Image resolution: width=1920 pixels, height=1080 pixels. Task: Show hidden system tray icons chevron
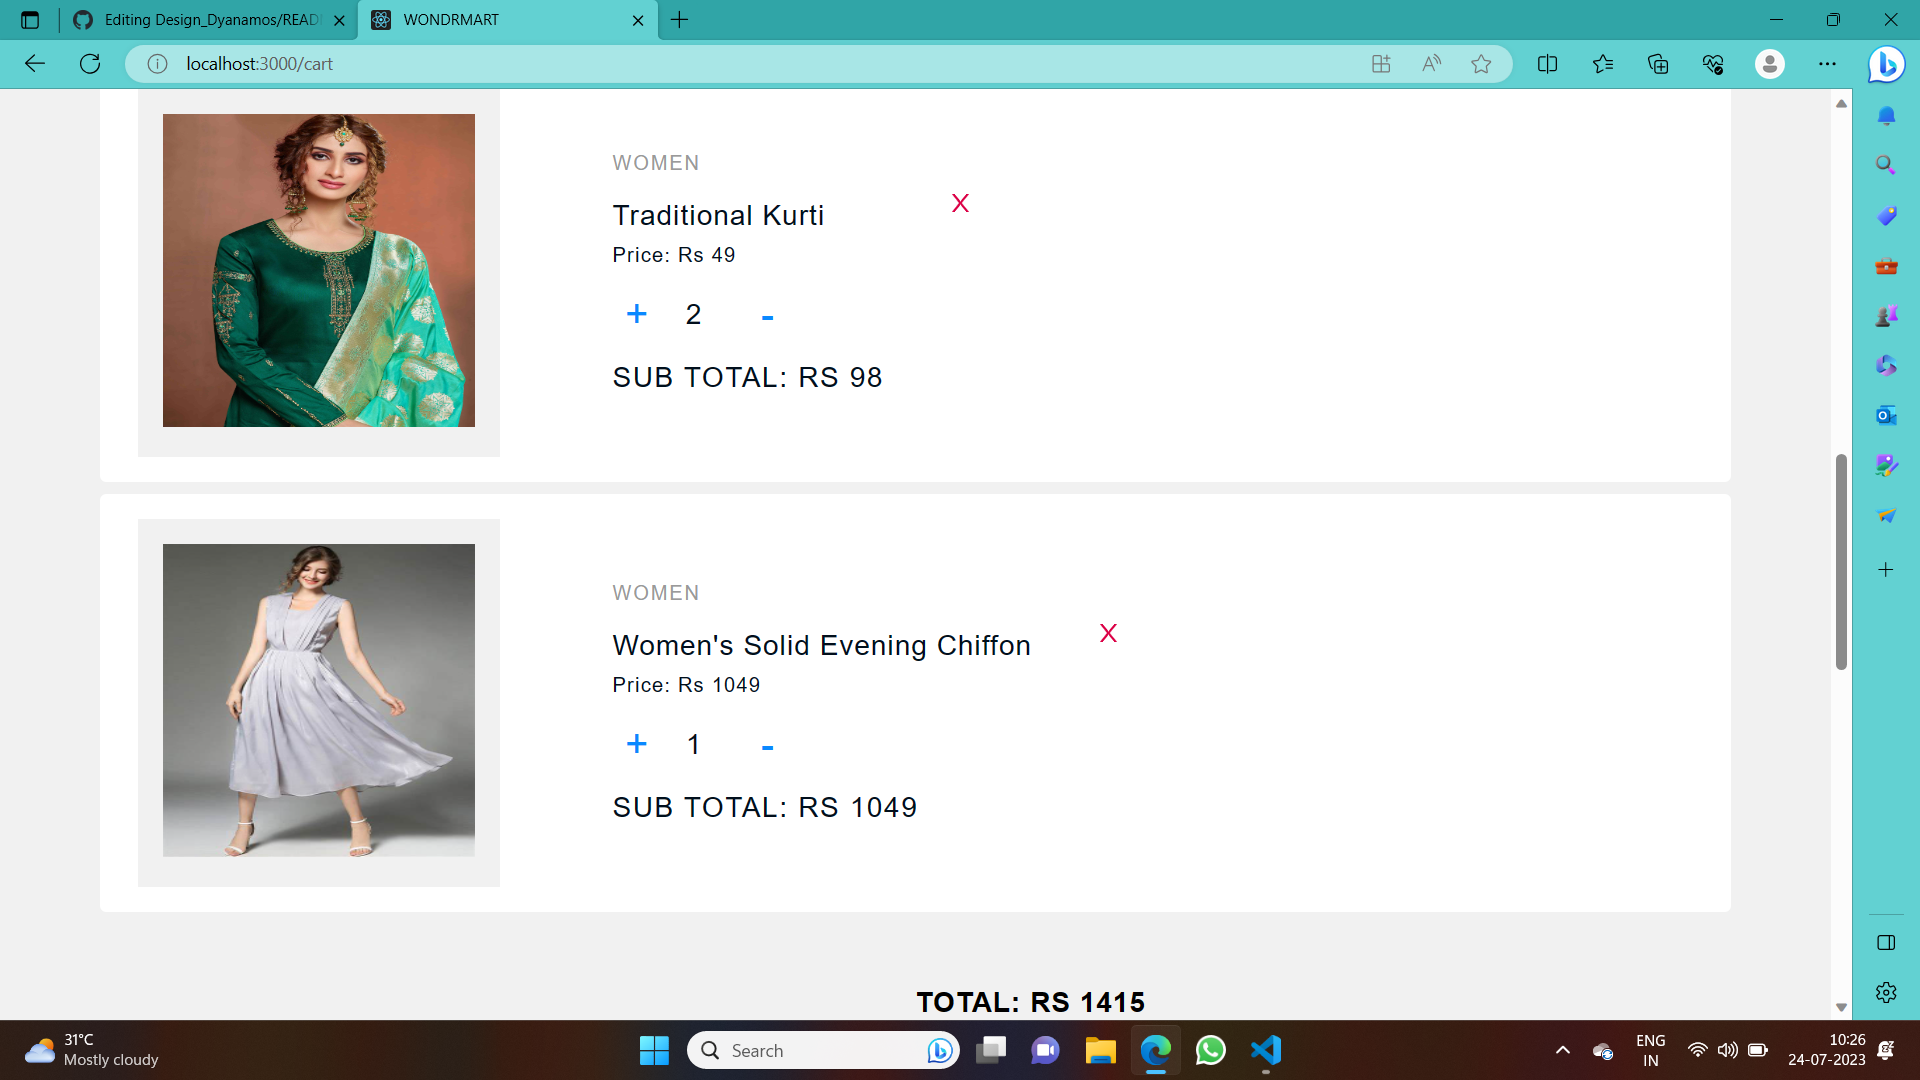[1563, 1050]
